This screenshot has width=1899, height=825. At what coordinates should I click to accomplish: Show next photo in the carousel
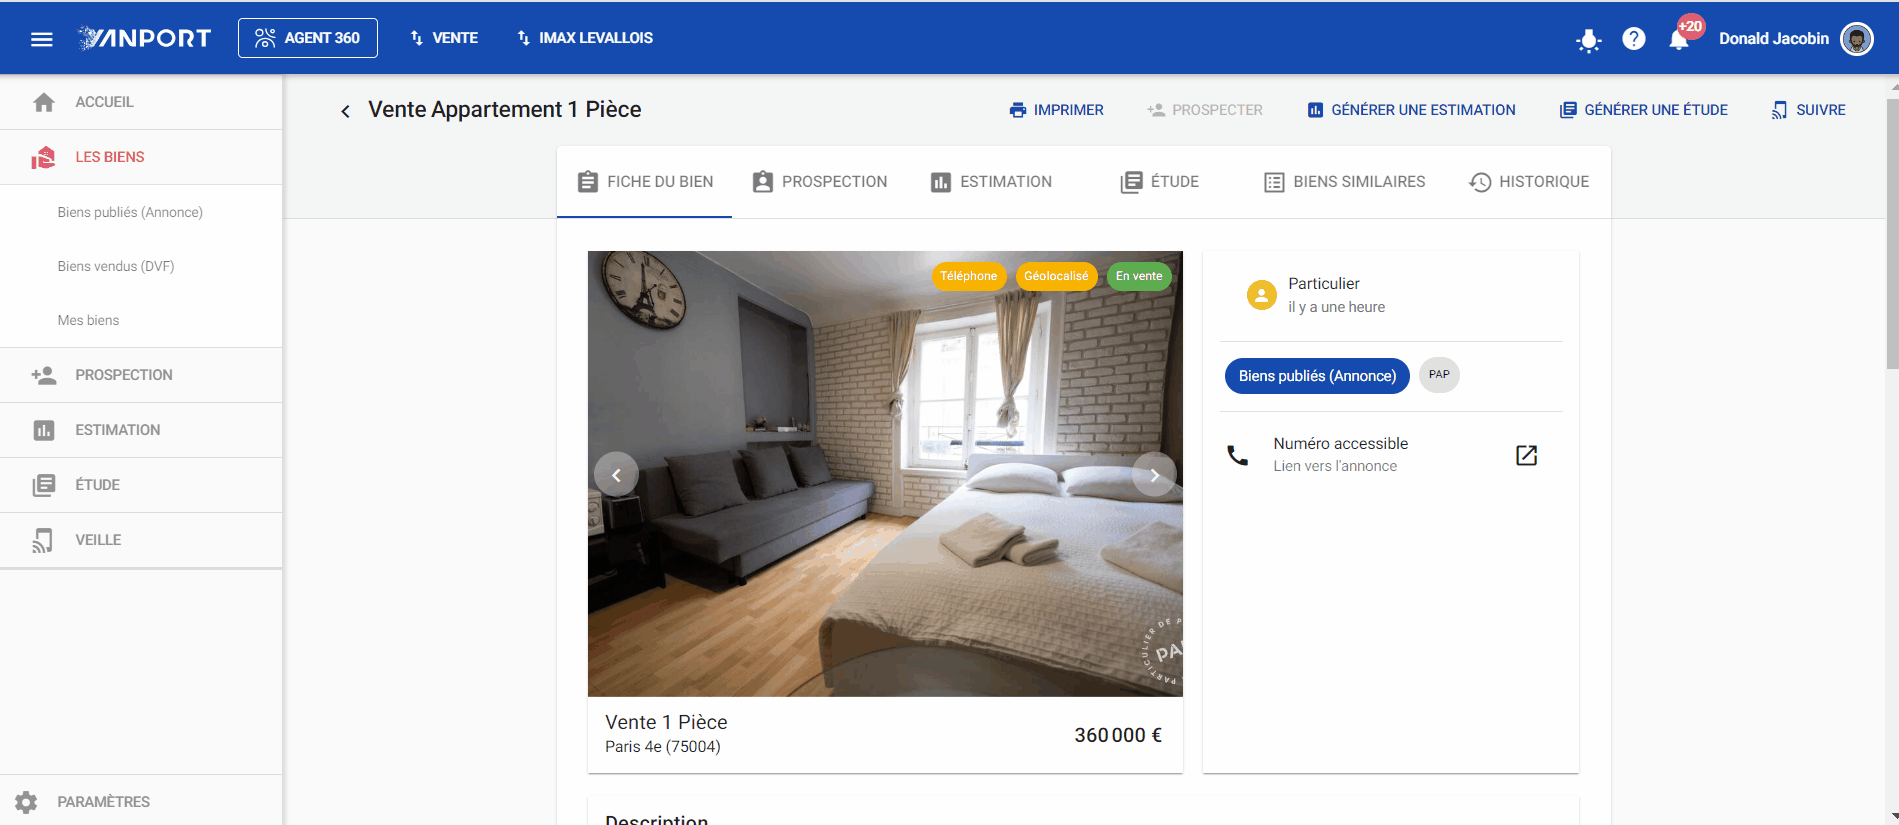click(x=1154, y=475)
